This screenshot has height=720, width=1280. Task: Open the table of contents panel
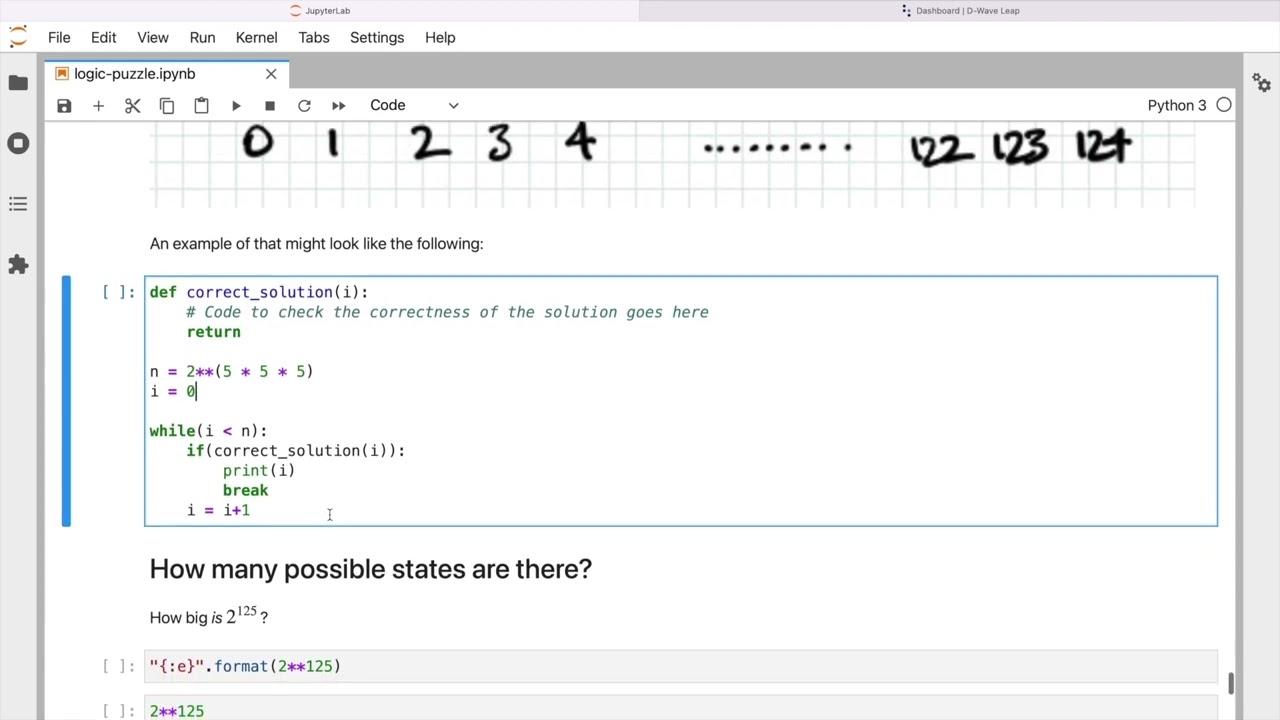(18, 204)
